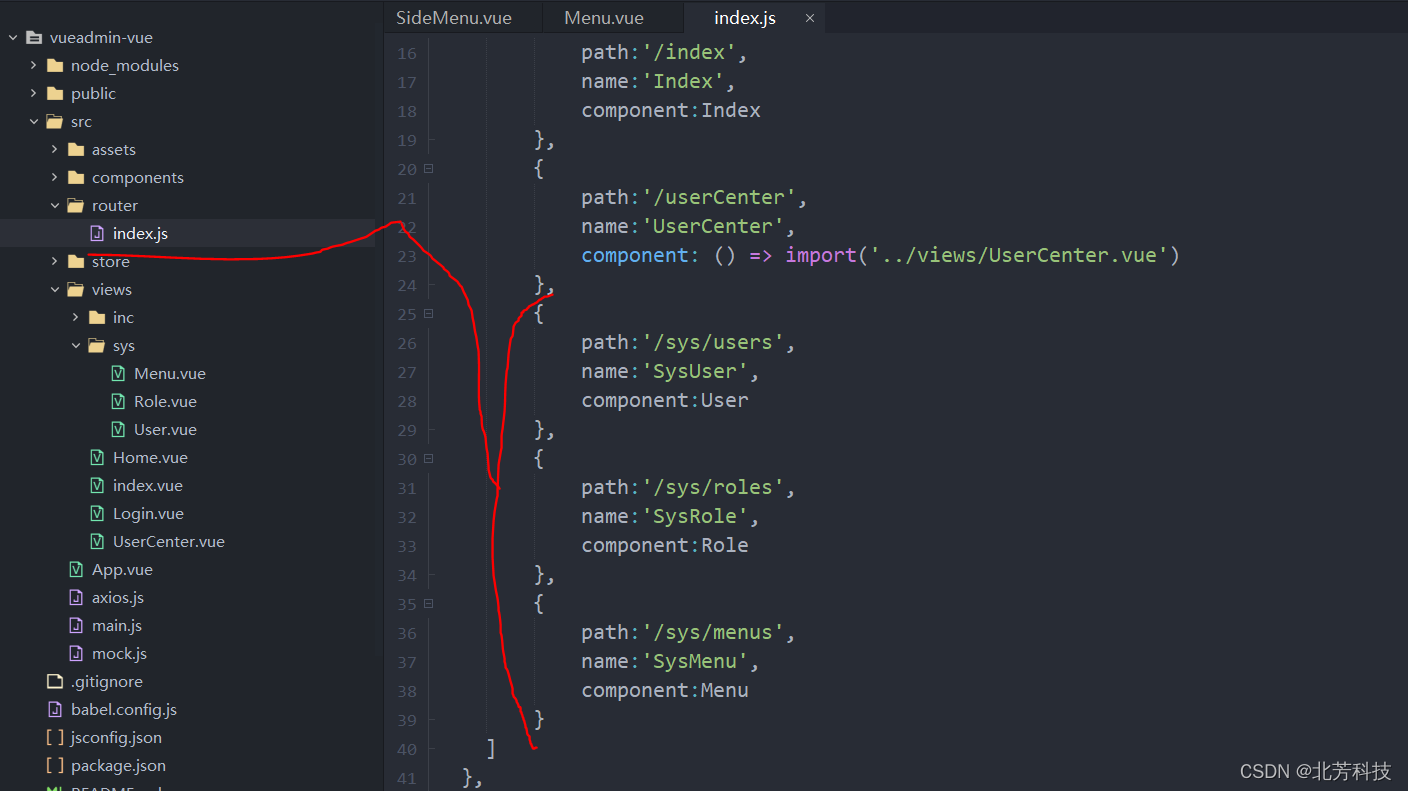Expand the inc folder arrow
This screenshot has width=1408, height=791.
(75, 318)
